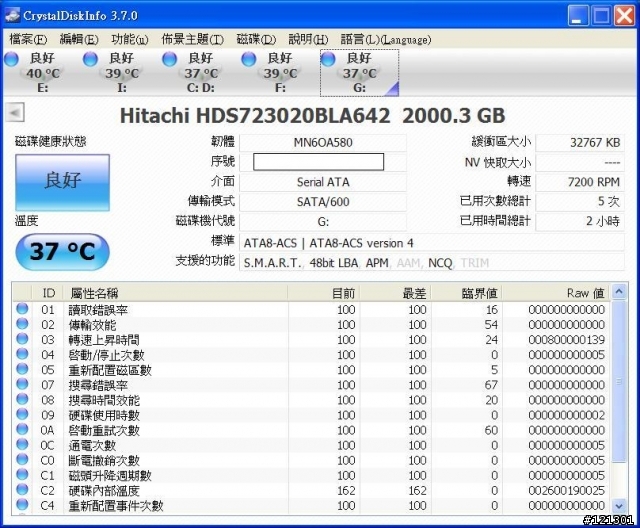
Task: Click the status icon for attribute C2
Action: [22, 490]
